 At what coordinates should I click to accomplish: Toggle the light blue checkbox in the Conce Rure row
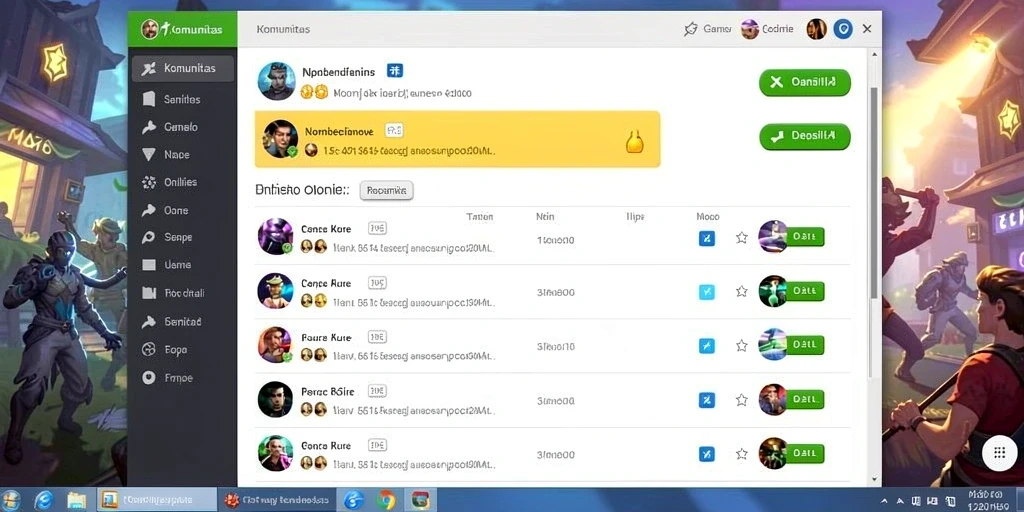tap(707, 292)
